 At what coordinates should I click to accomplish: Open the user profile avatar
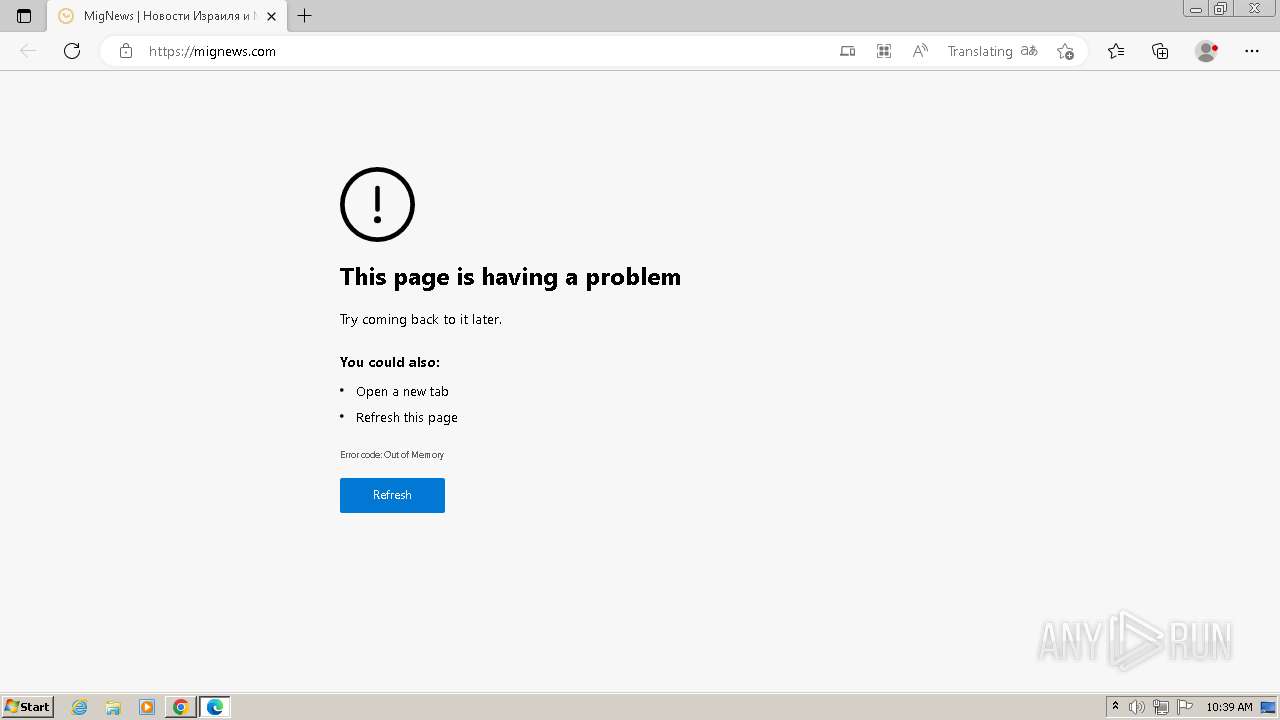point(1206,51)
